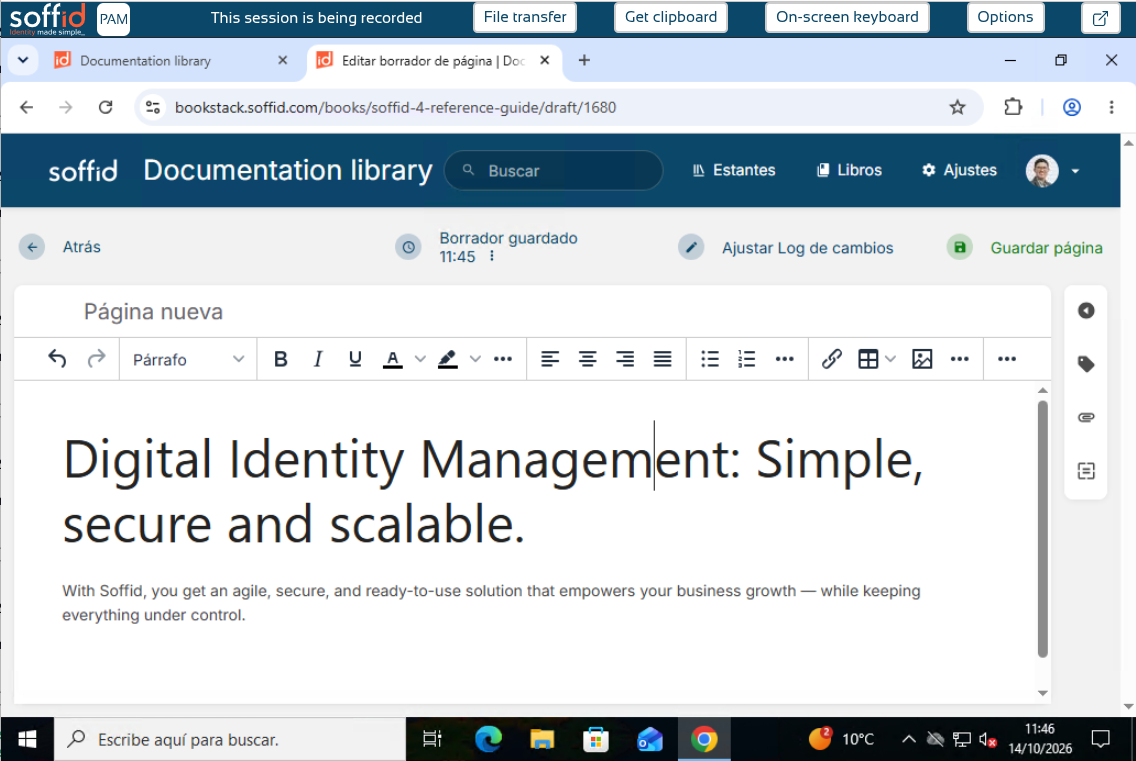
Task: Center-align the text
Action: [x=588, y=359]
